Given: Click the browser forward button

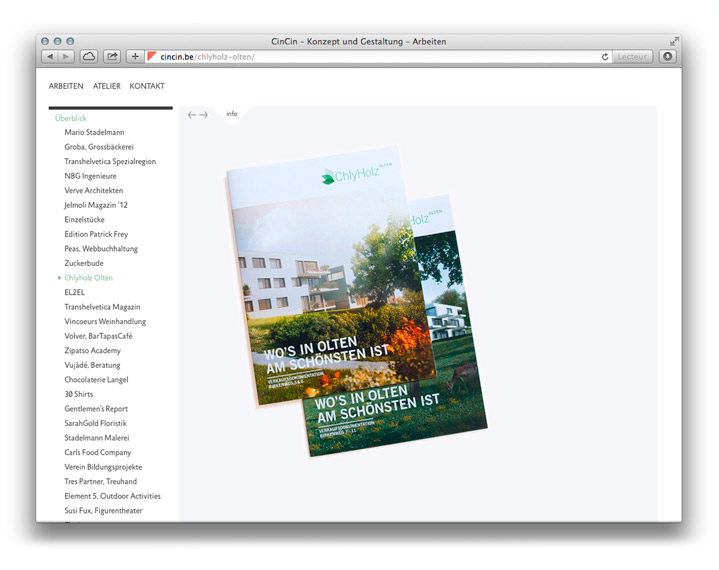Looking at the screenshot, I should click(66, 57).
